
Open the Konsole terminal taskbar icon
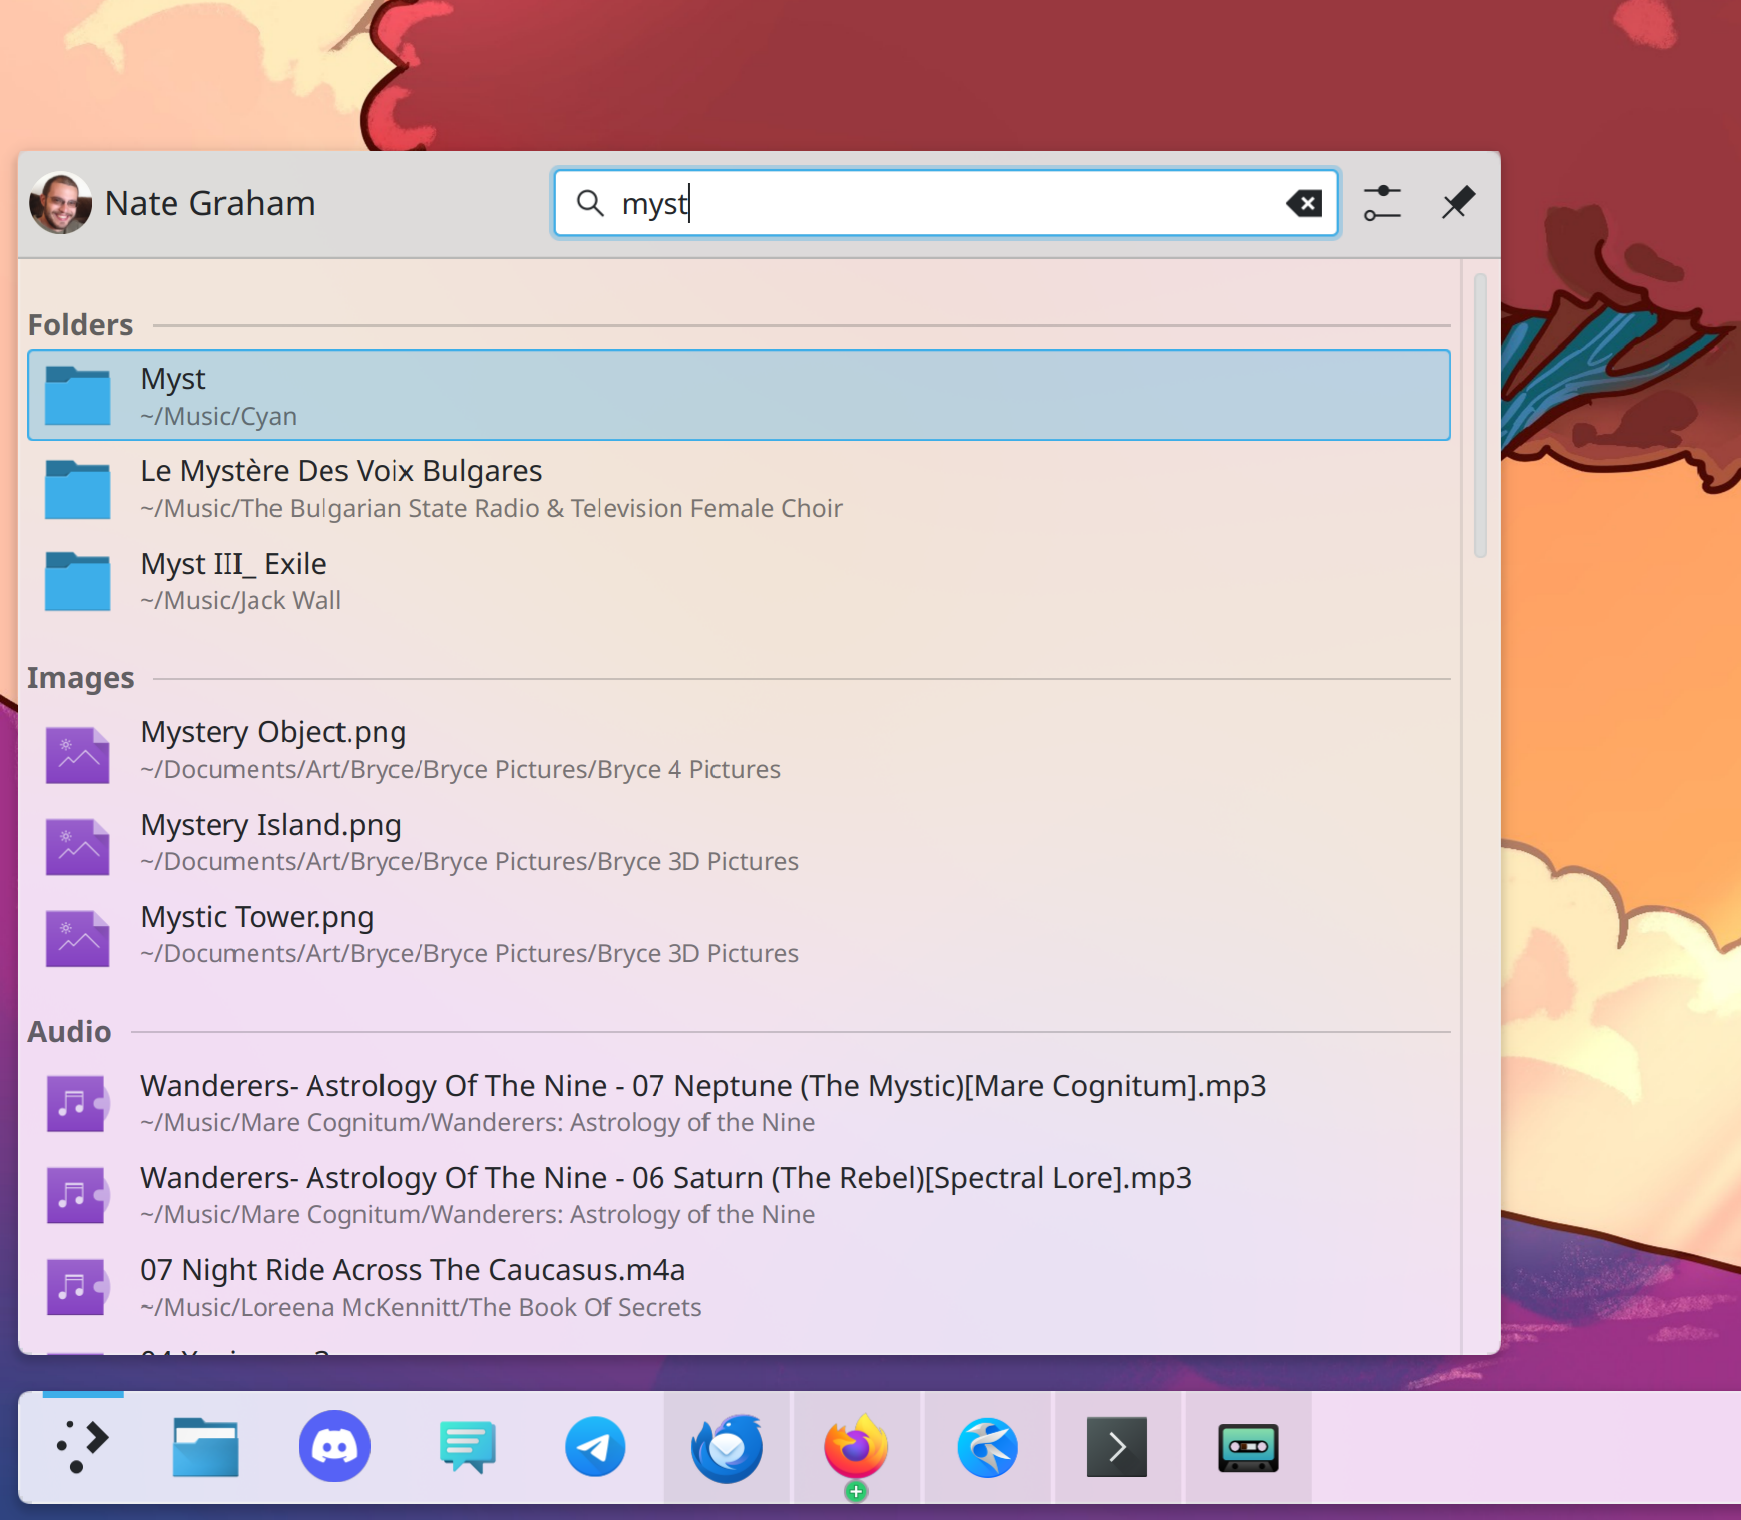1117,1447
